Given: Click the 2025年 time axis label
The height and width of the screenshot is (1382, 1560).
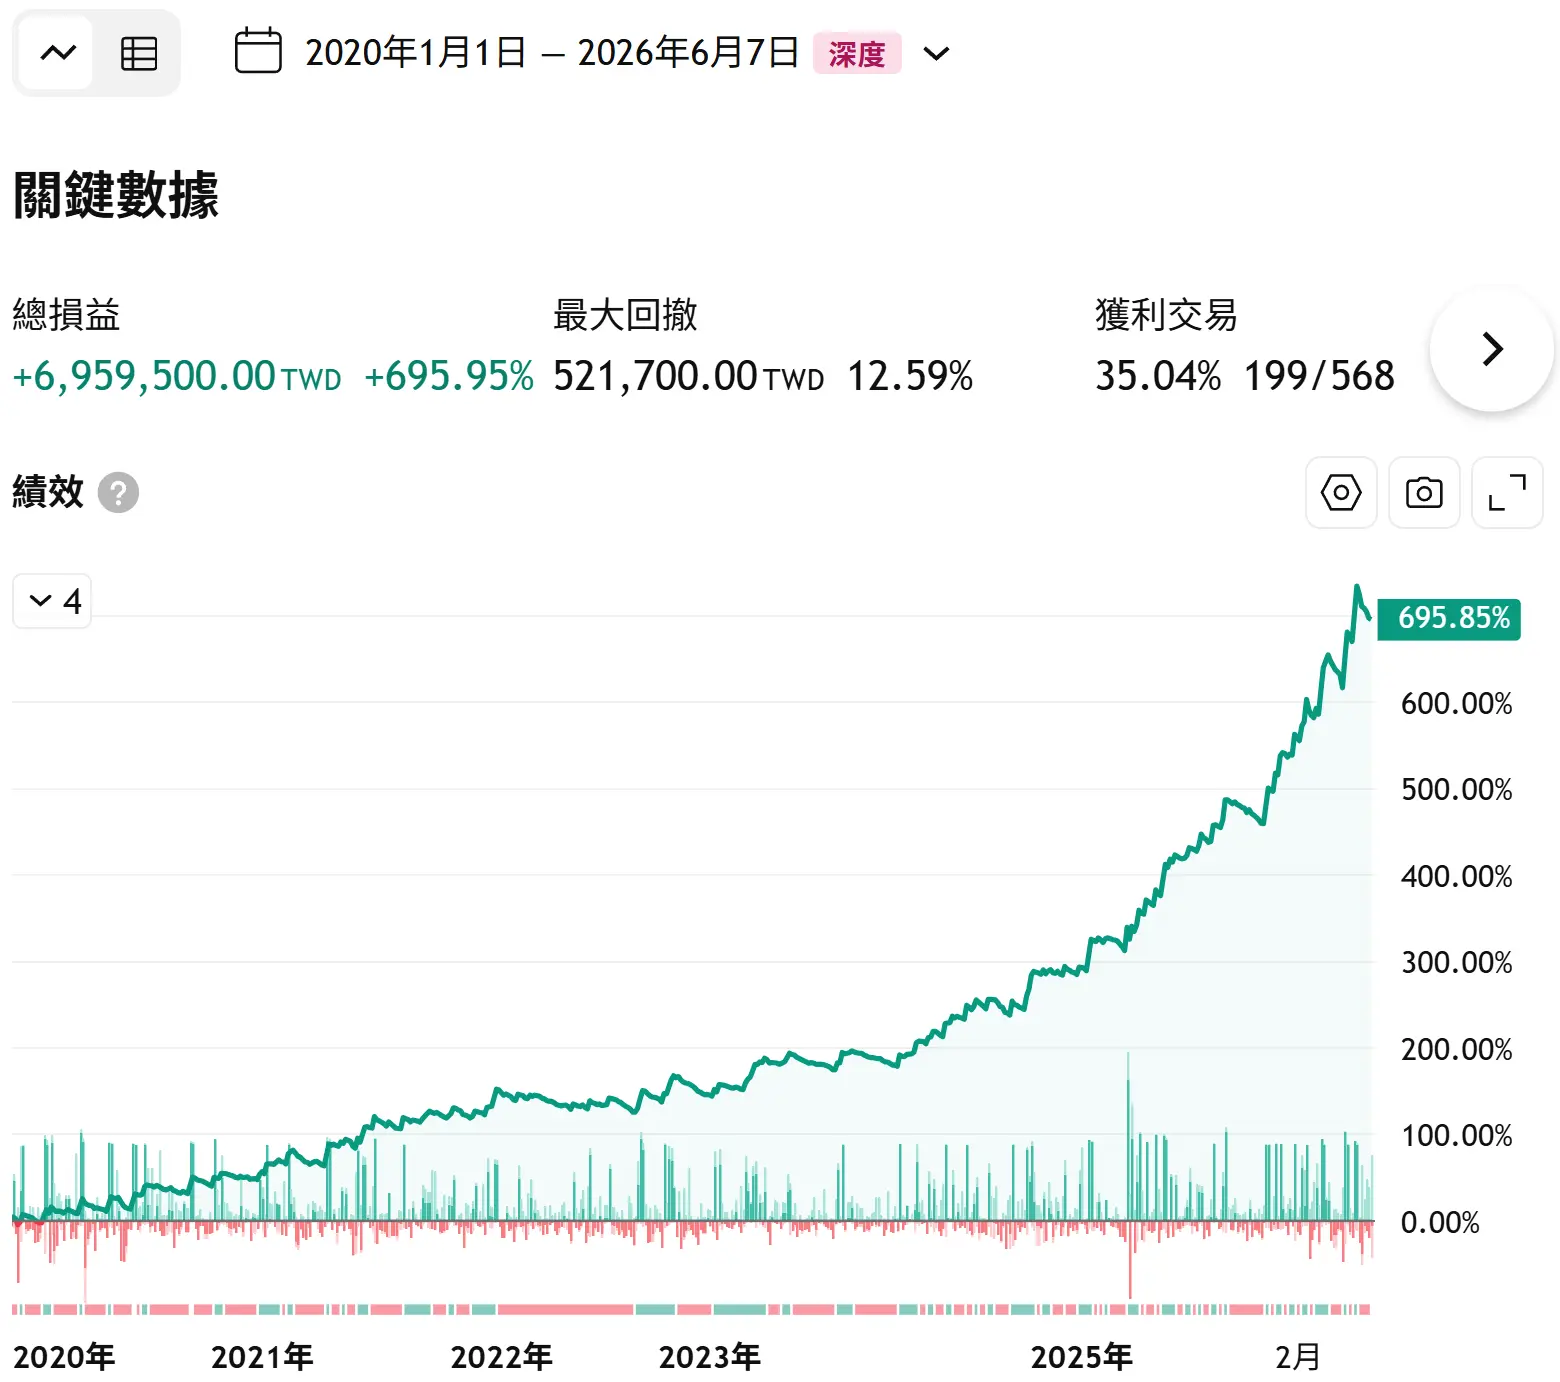Looking at the screenshot, I should point(1081,1357).
